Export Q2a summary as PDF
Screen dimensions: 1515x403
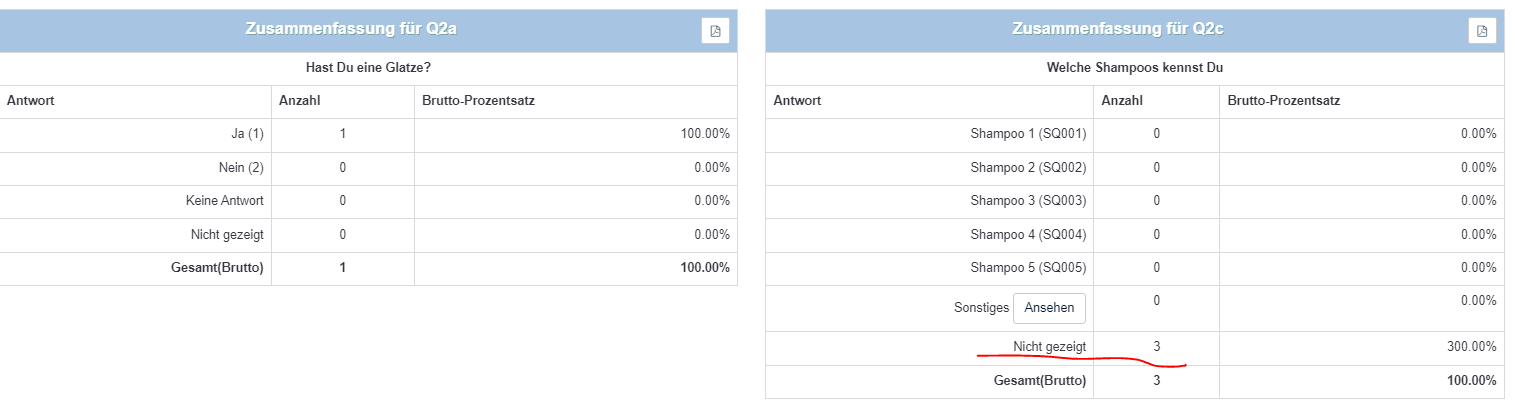[715, 31]
